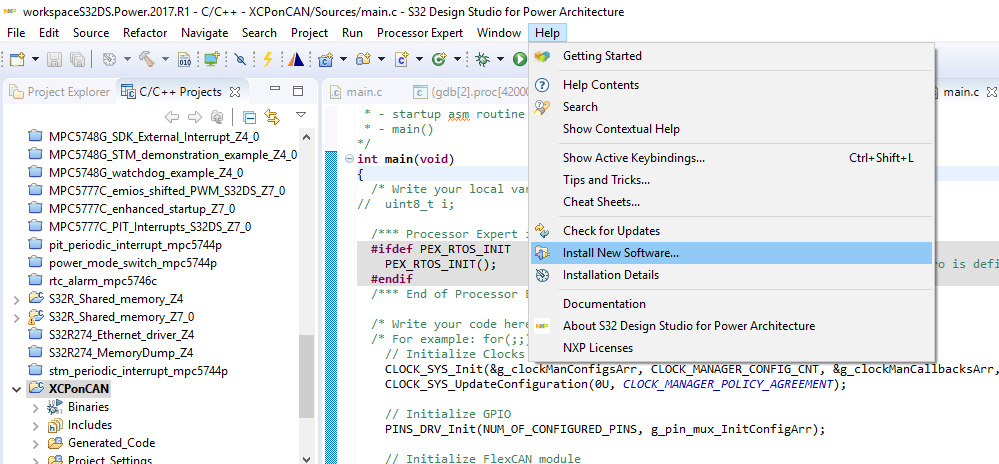This screenshot has width=999, height=464.
Task: Click the yellow lightning flash icon
Action: (268, 59)
